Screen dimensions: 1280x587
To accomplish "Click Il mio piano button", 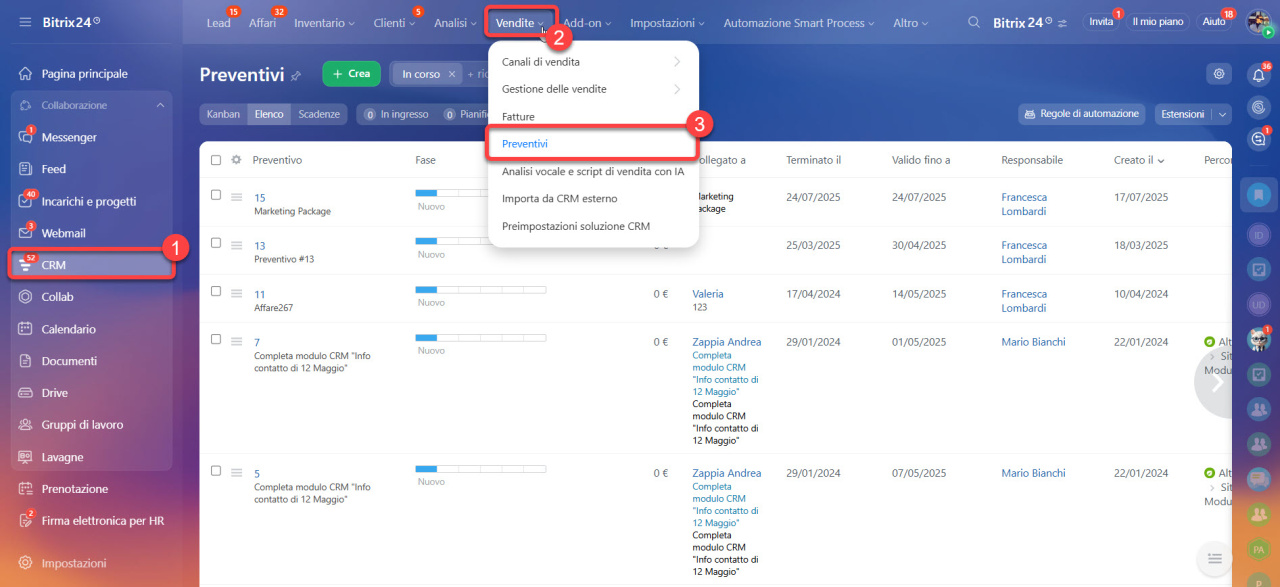I will click(1158, 21).
